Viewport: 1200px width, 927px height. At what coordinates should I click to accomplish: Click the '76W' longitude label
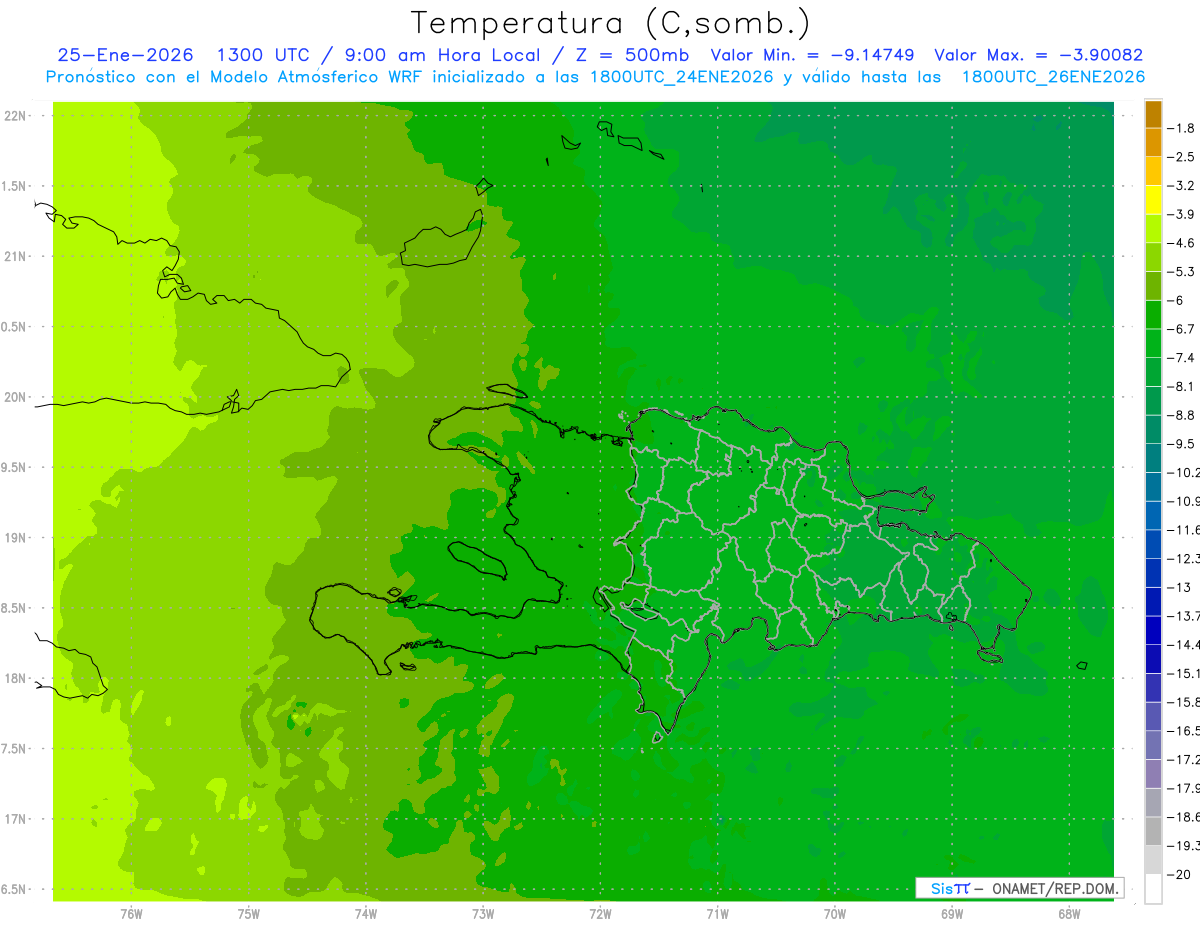click(x=131, y=913)
